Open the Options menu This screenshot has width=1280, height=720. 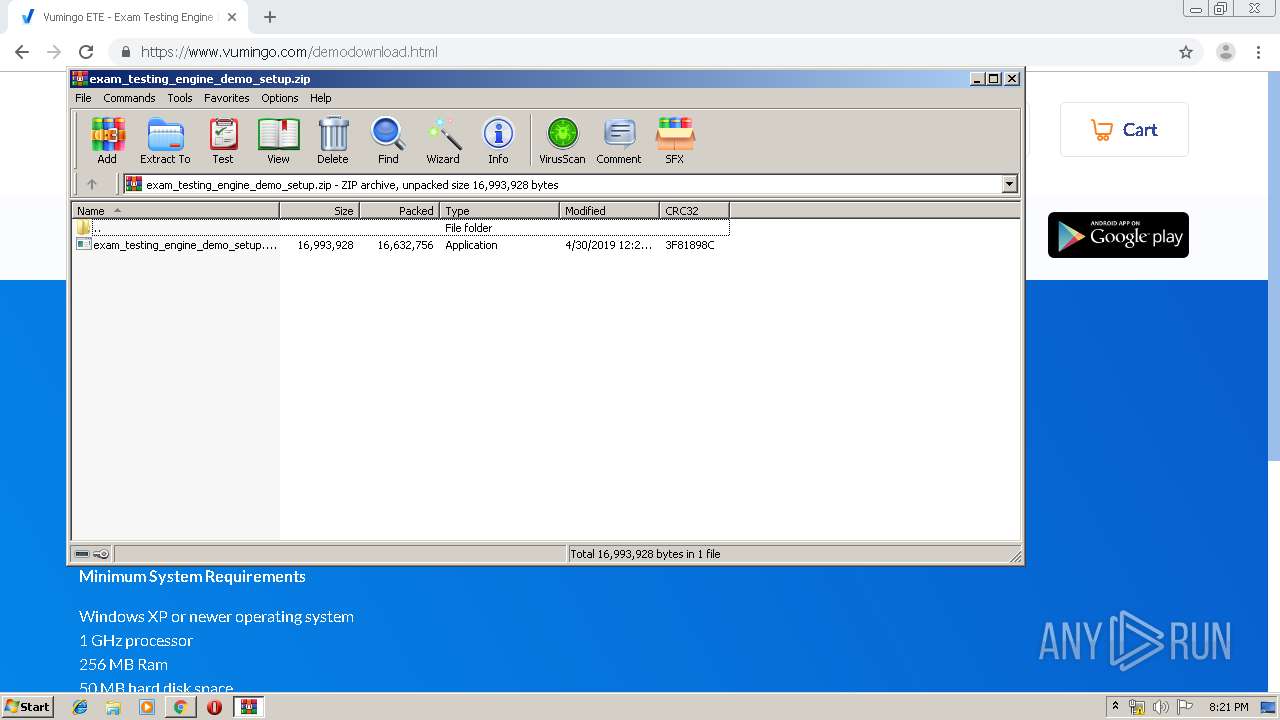coord(280,98)
